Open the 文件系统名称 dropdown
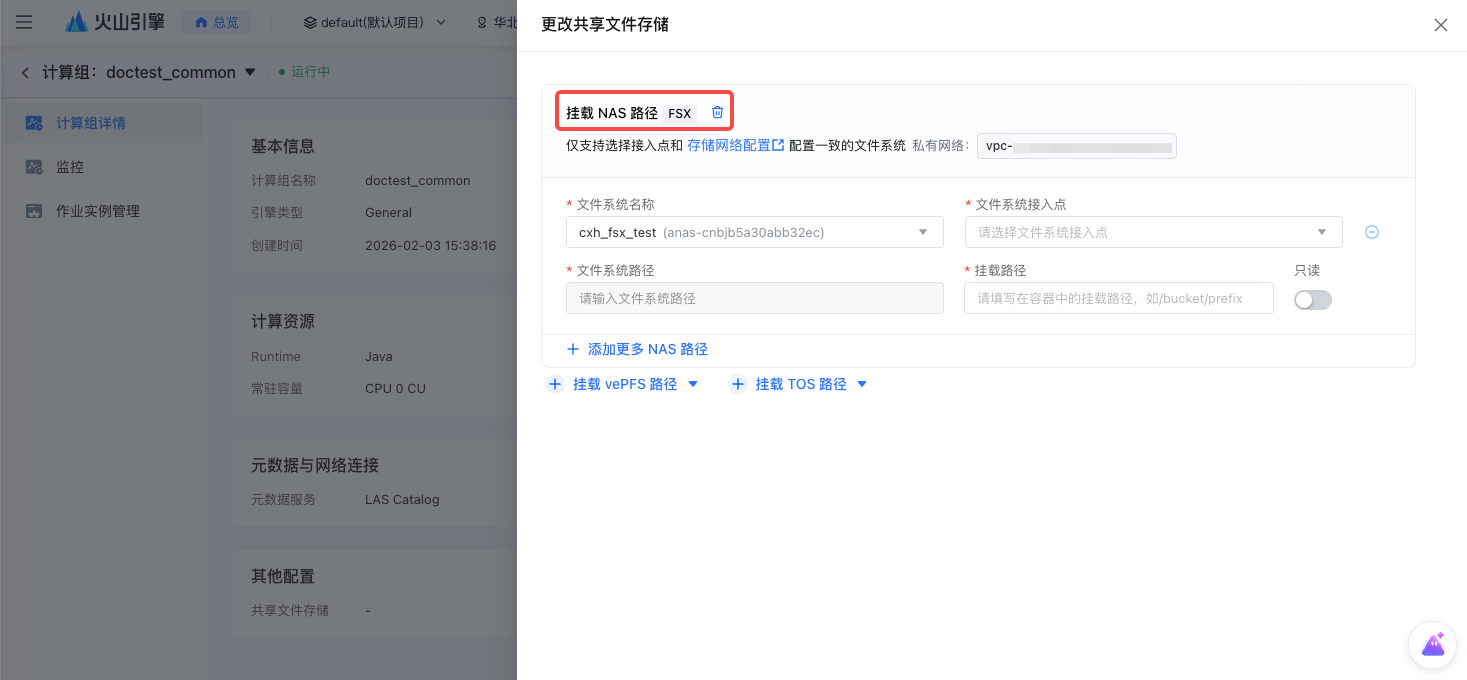This screenshot has height=680, width=1467. (x=754, y=232)
